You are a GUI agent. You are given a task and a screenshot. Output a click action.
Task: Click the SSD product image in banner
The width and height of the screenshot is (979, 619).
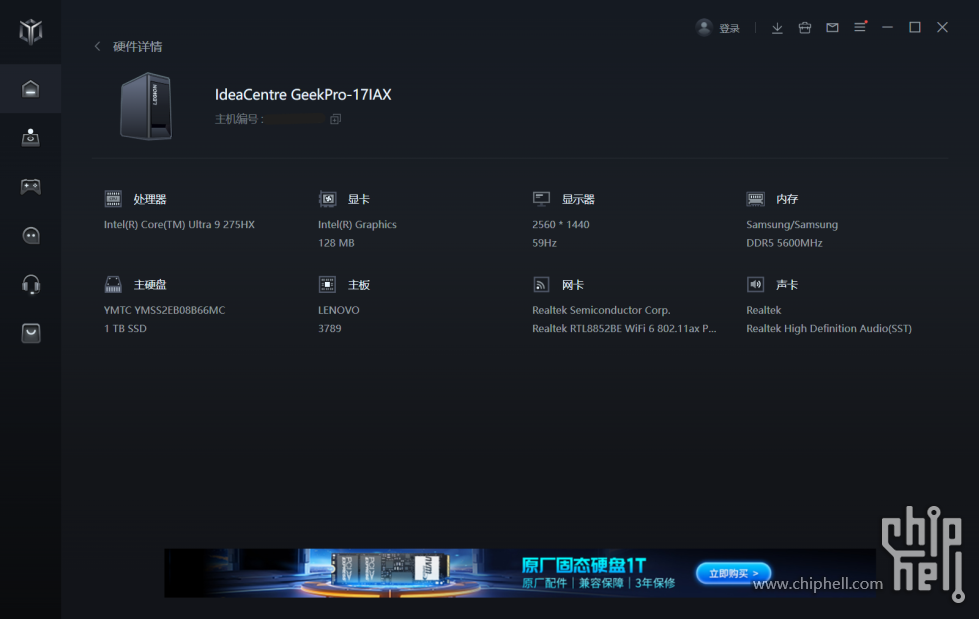coord(390,569)
